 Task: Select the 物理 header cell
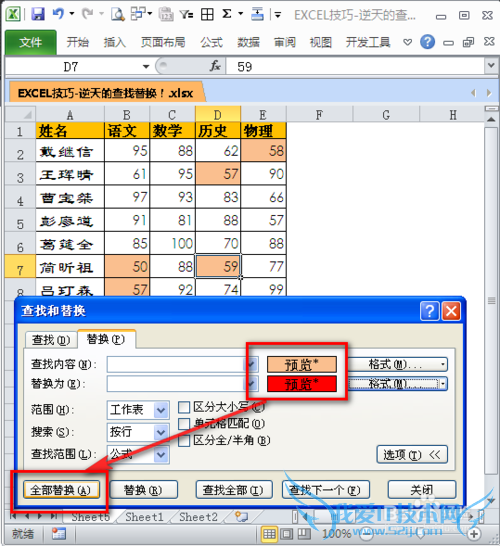264,131
